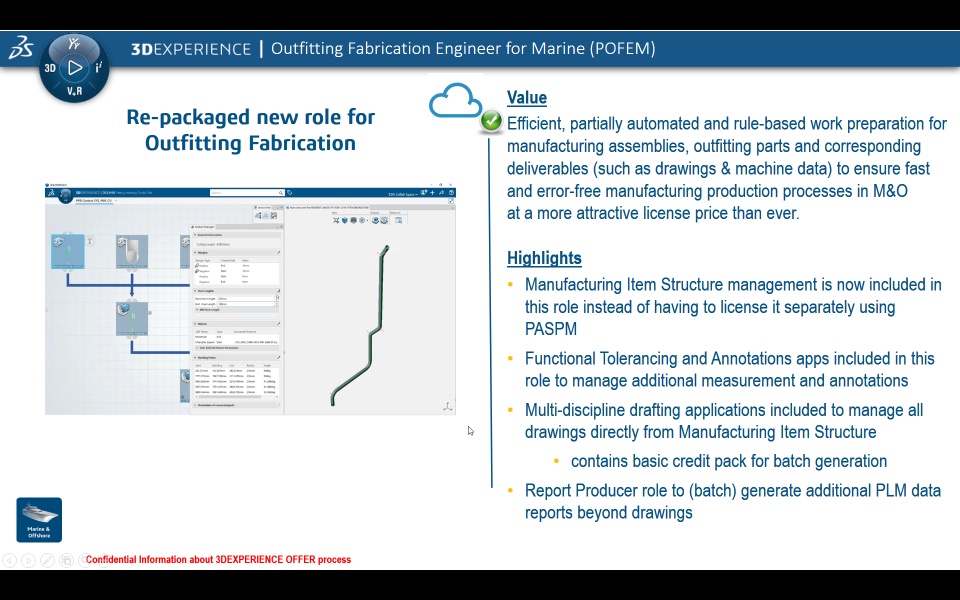The height and width of the screenshot is (600, 960).
Task: Select the highlighted first manufacturing item tile
Action: tap(68, 252)
